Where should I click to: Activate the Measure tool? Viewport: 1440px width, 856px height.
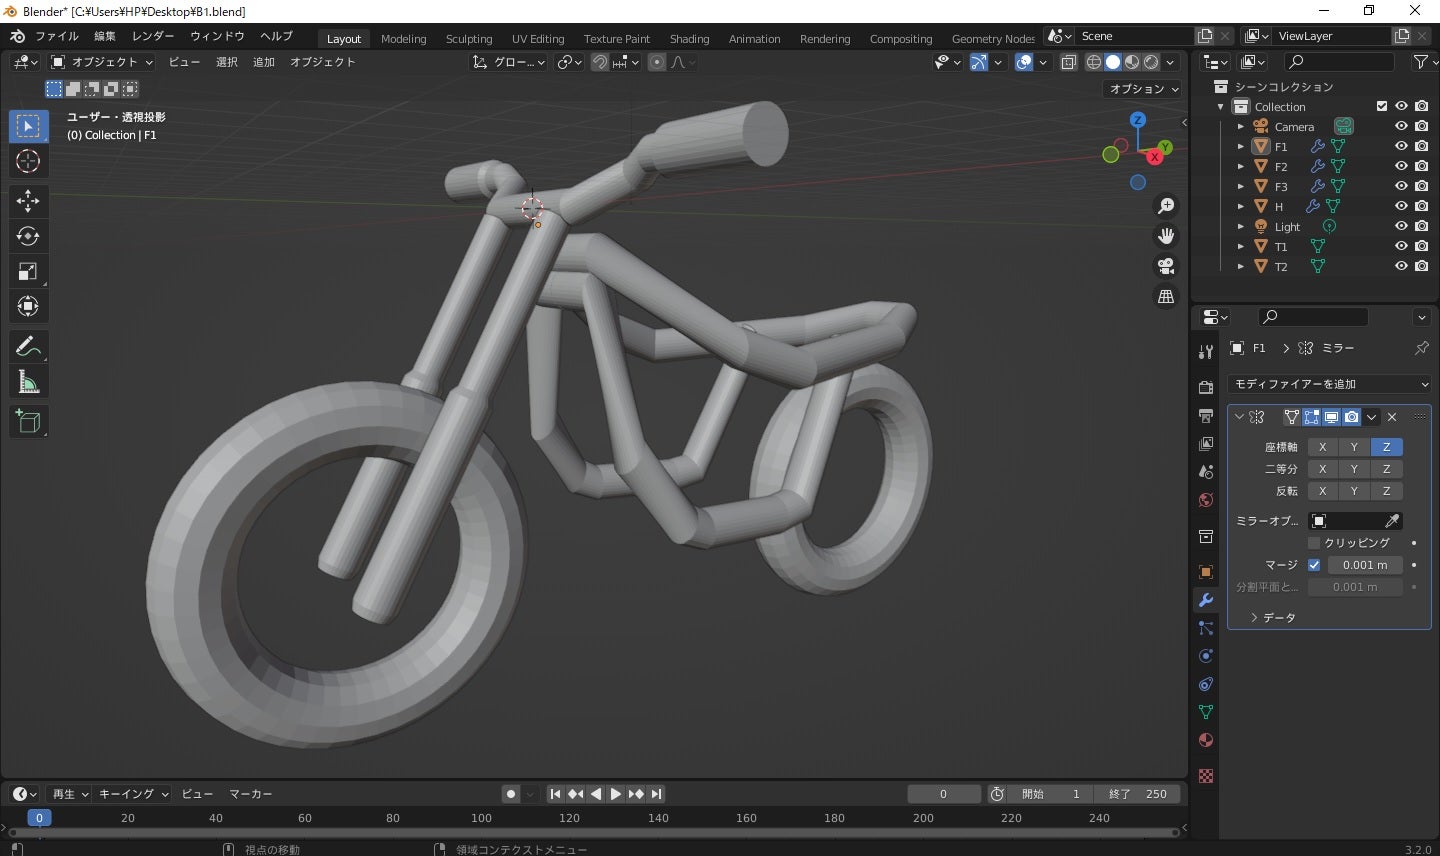pyautogui.click(x=28, y=381)
